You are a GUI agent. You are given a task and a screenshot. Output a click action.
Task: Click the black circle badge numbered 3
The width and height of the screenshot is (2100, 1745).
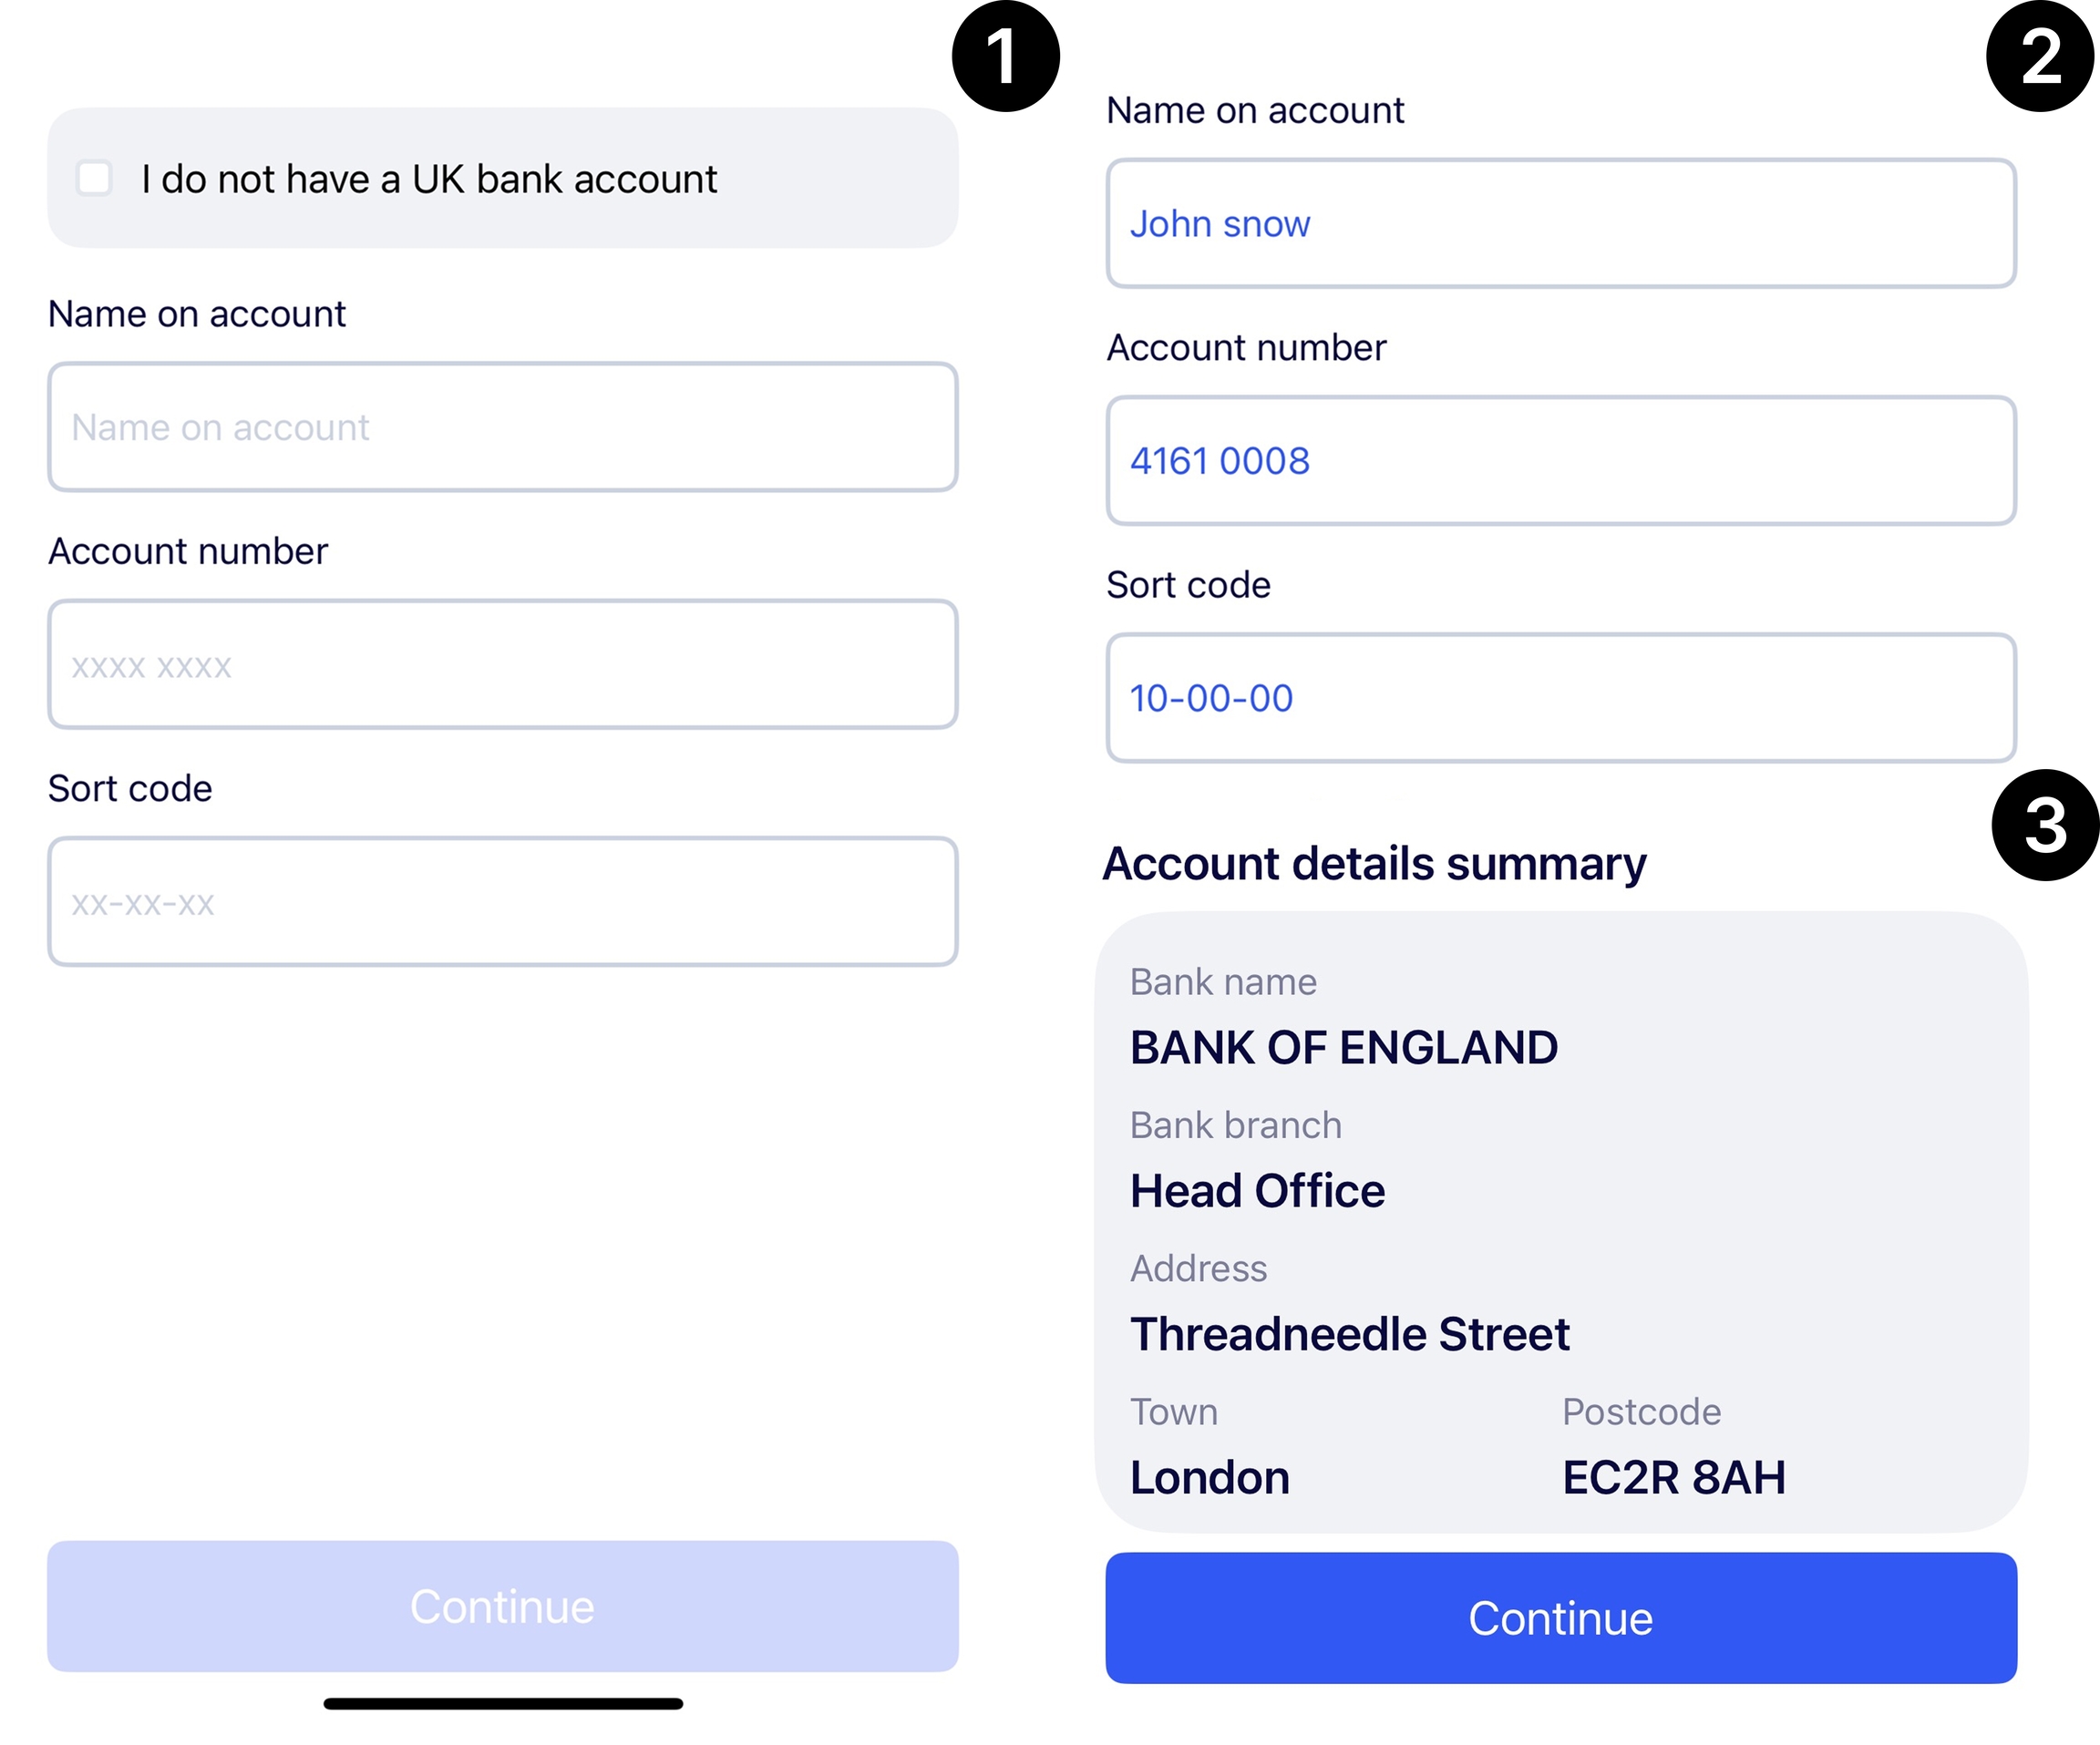pyautogui.click(x=2045, y=825)
